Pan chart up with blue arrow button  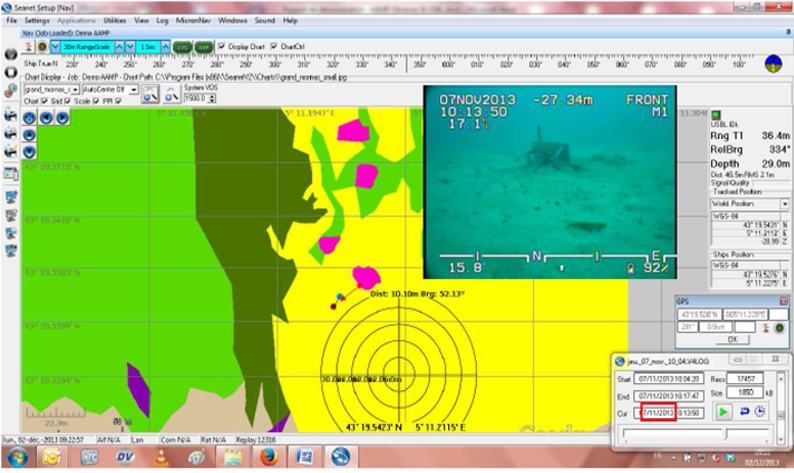click(29, 135)
